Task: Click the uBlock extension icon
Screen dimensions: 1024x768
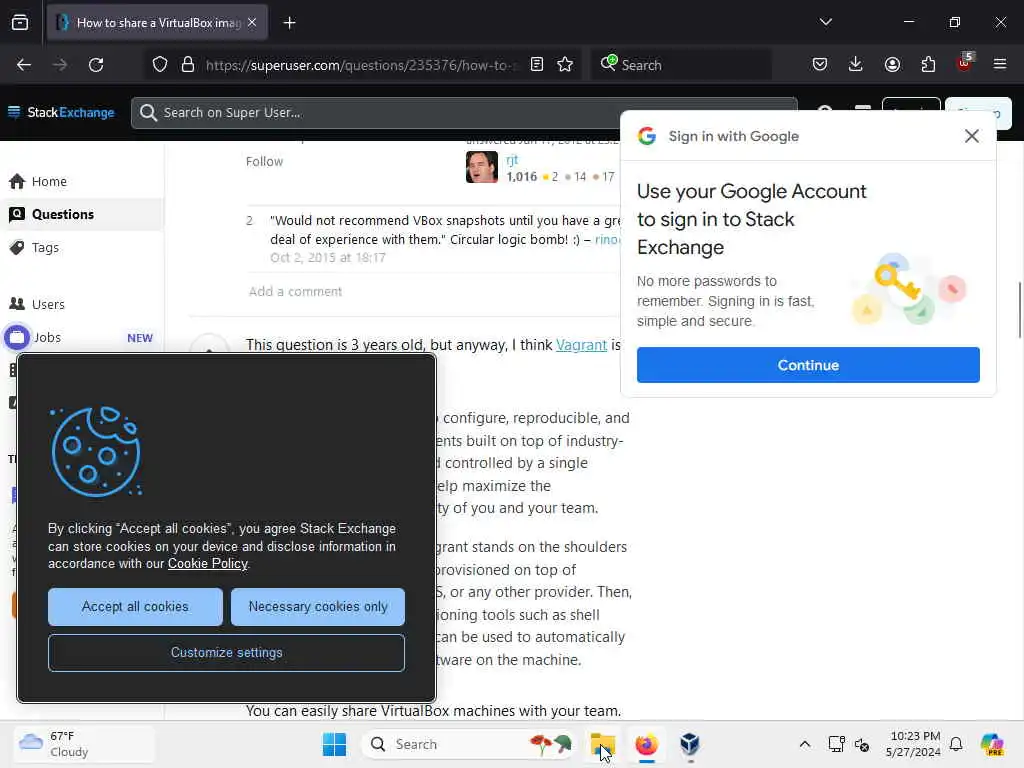Action: pos(965,63)
